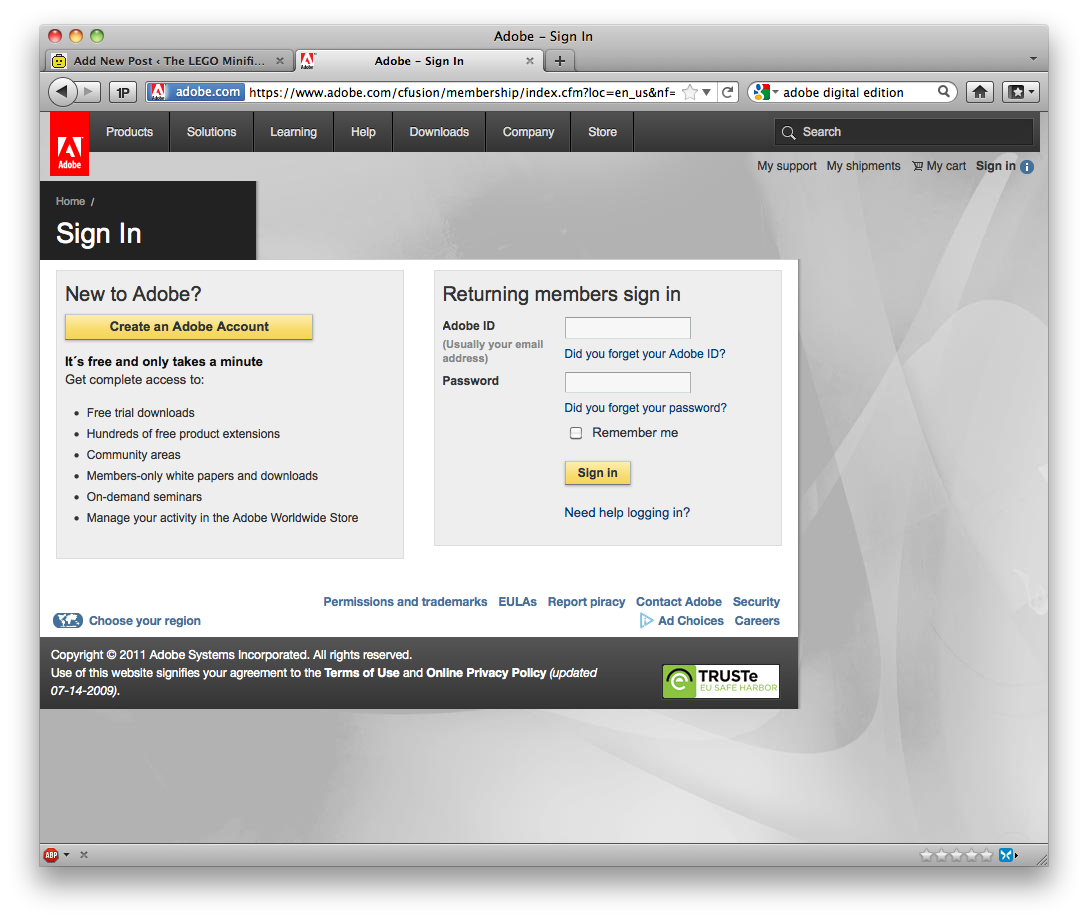Open the Products menu

[x=129, y=132]
